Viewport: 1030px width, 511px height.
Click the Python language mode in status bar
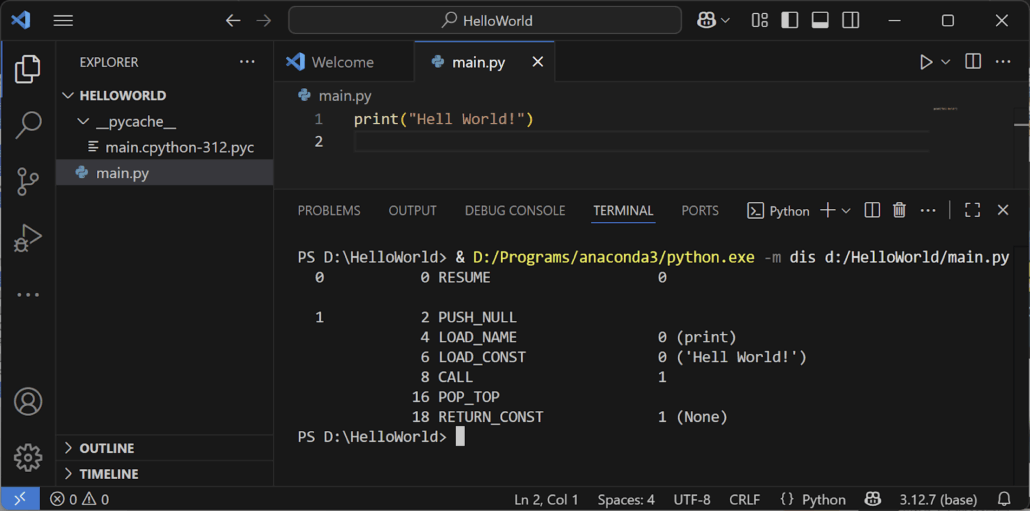pos(812,499)
